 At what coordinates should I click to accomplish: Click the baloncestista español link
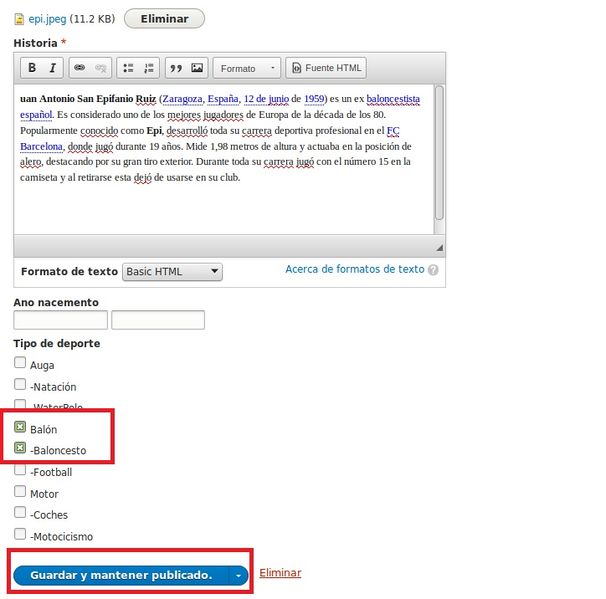[x=393, y=99]
